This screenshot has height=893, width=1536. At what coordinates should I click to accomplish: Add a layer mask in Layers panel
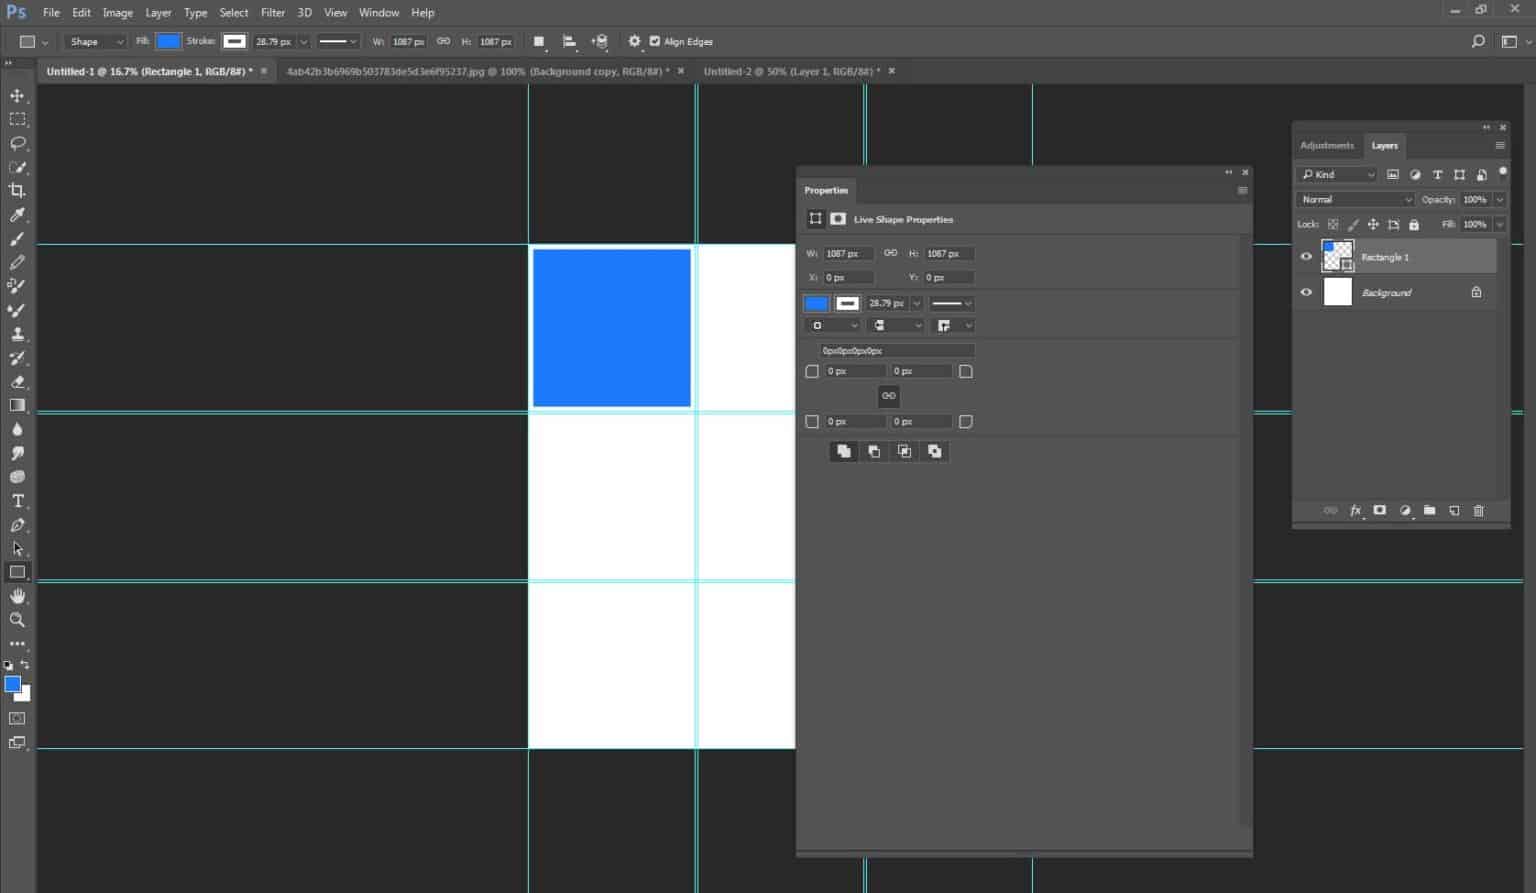1380,510
